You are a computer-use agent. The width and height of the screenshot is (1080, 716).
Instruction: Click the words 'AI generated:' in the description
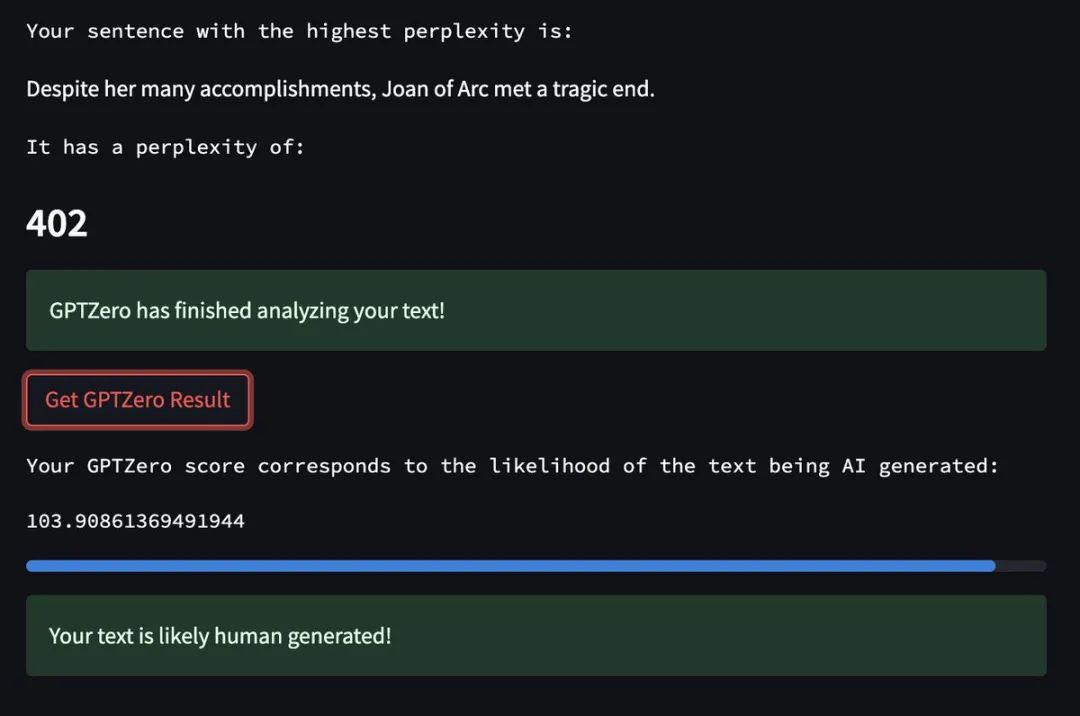tap(920, 467)
